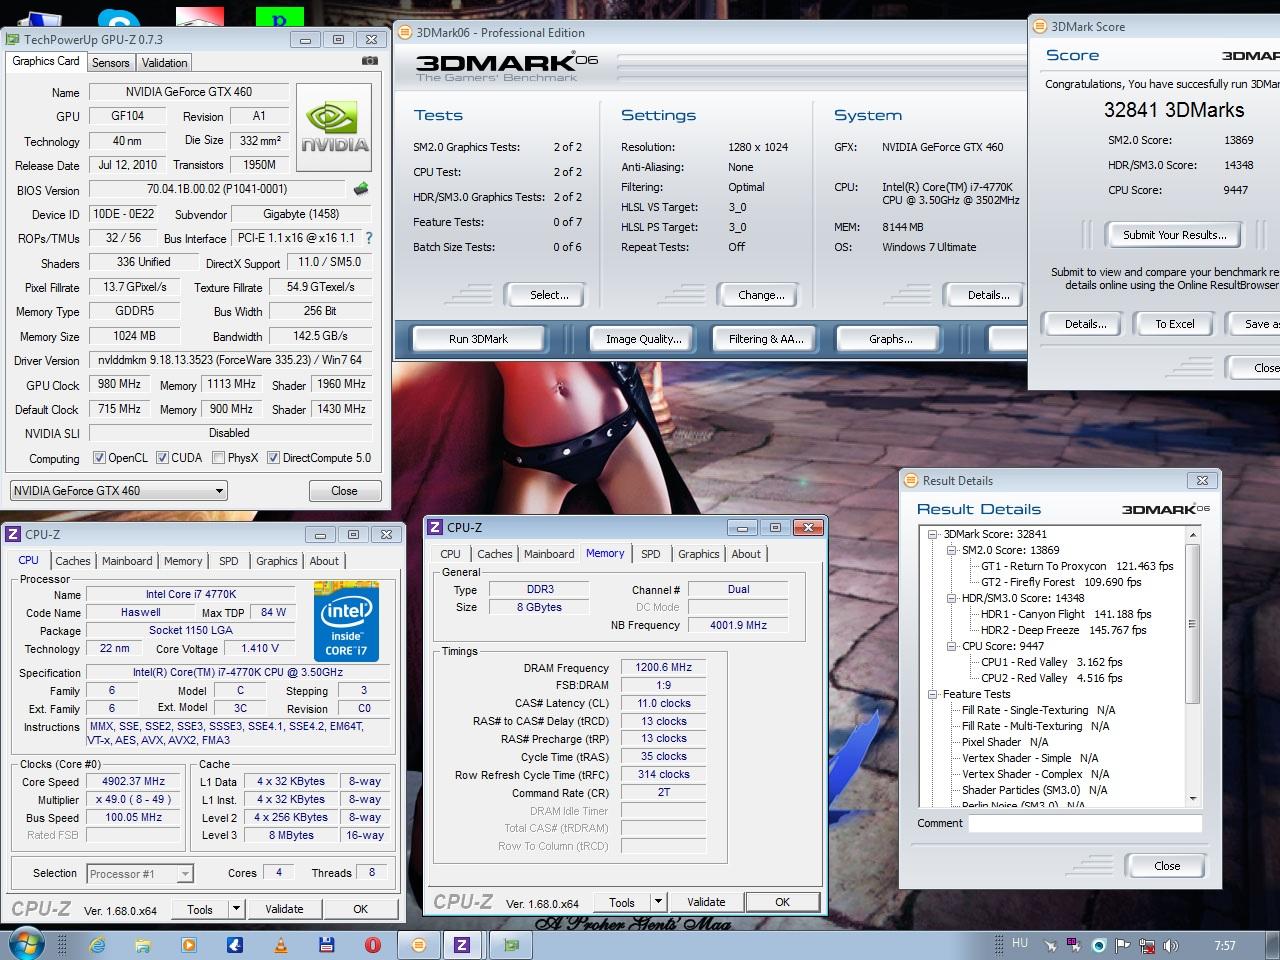Collapse the 3DMark Score: 32841 tree node
Screen dimensions: 1280x960
pyautogui.click(x=933, y=534)
